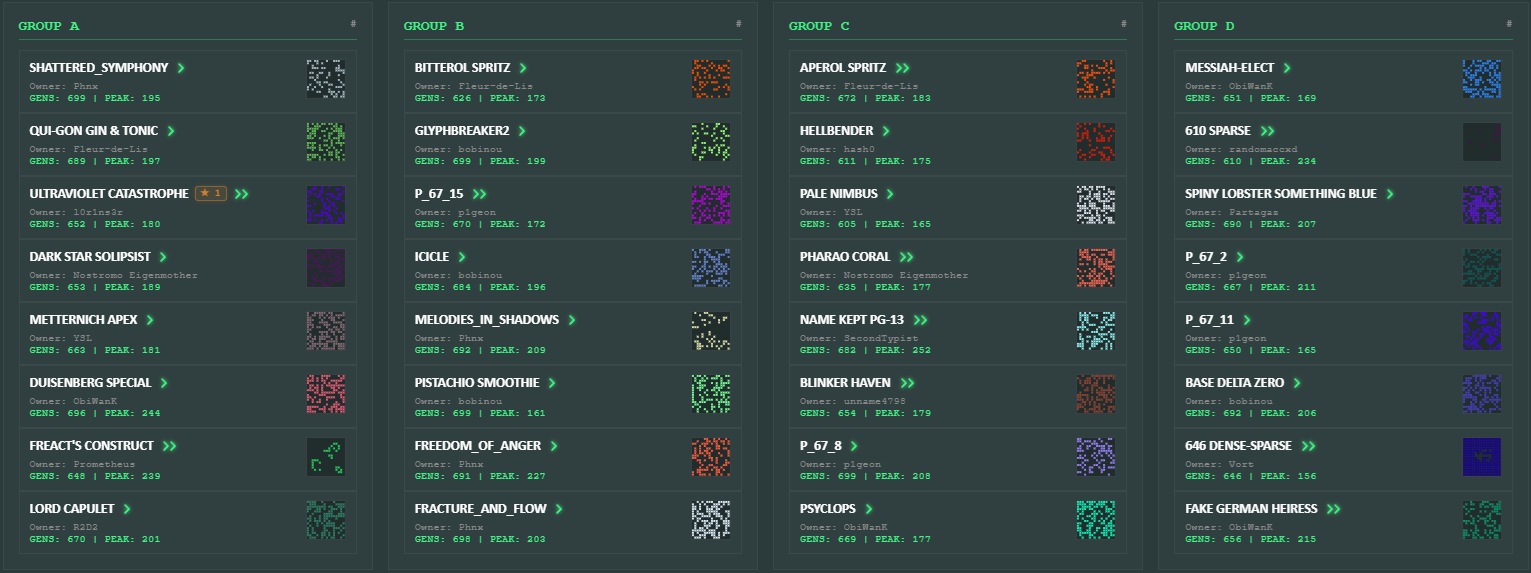
Task: Open the BASE DELTA ZERO entry title
Action: (1235, 383)
